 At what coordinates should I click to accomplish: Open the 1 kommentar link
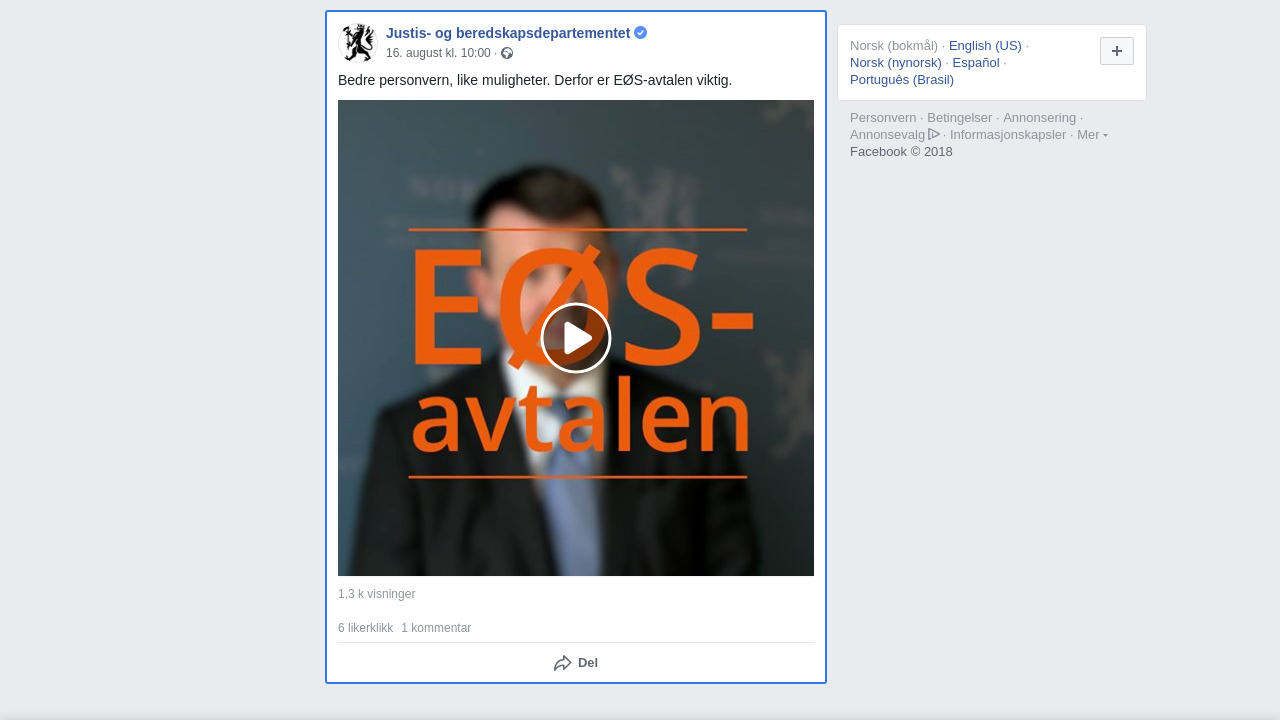(436, 628)
